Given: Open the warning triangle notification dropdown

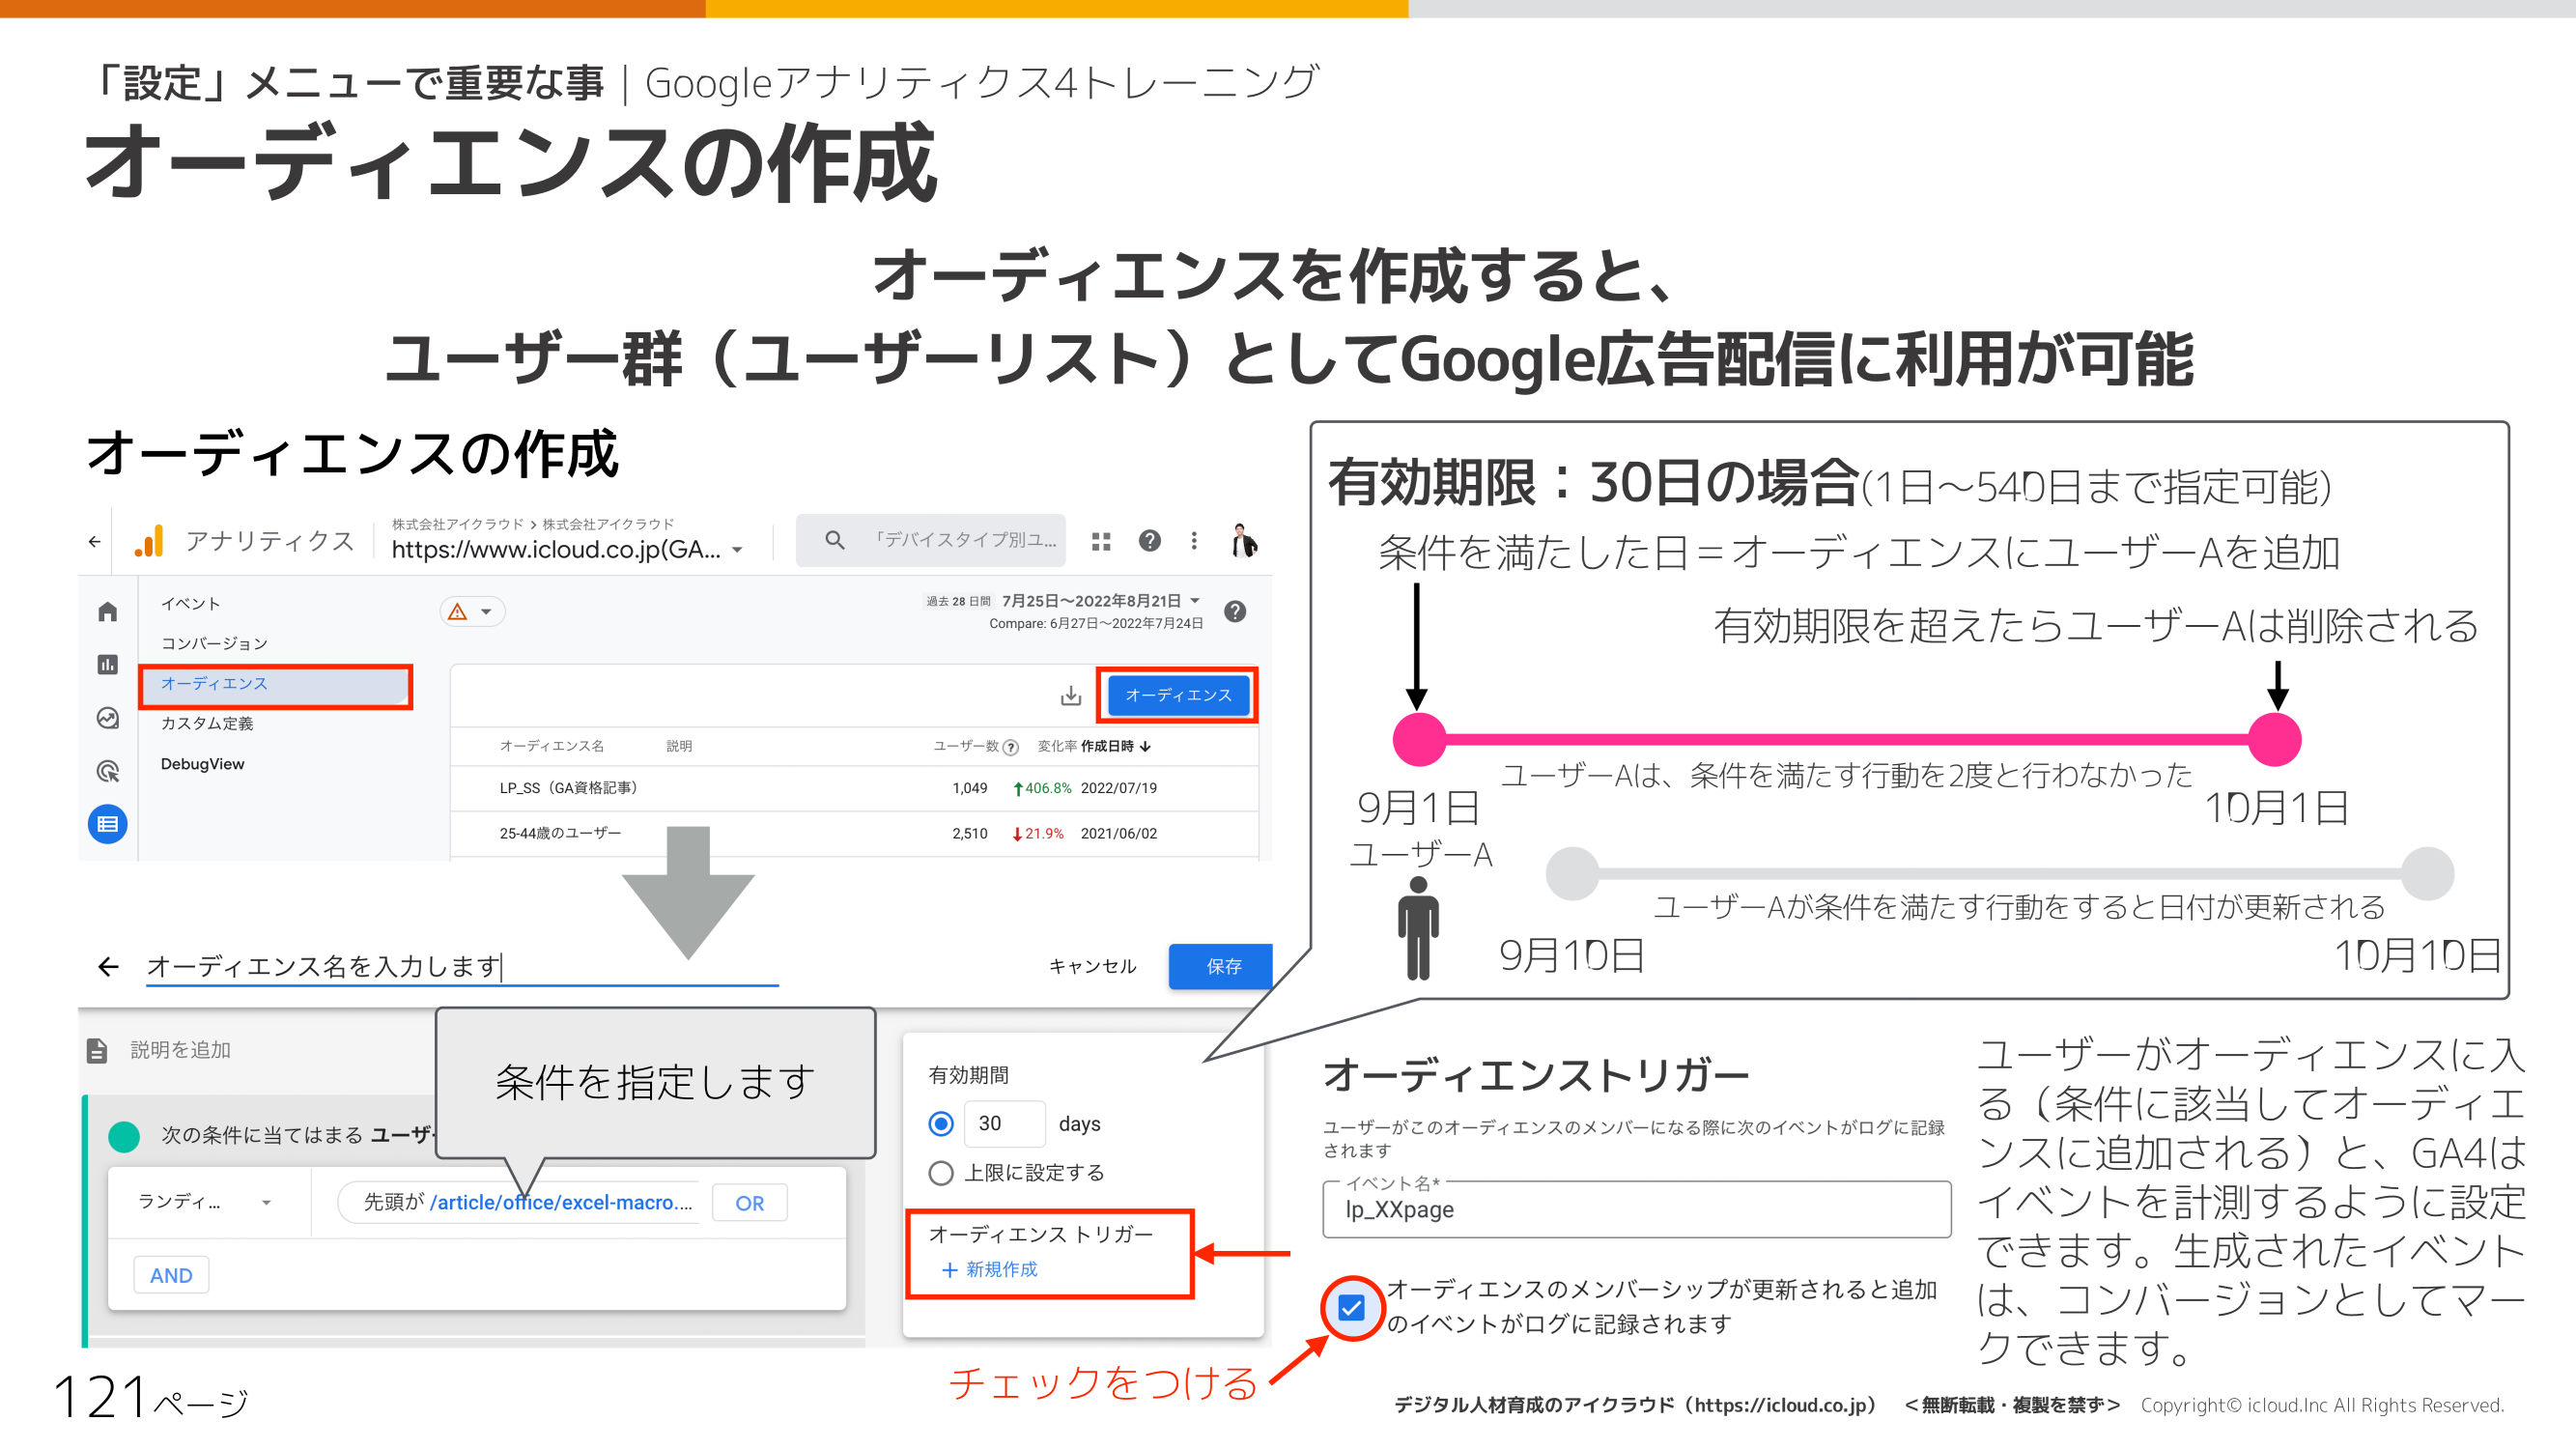Looking at the screenshot, I should pos(471,611).
